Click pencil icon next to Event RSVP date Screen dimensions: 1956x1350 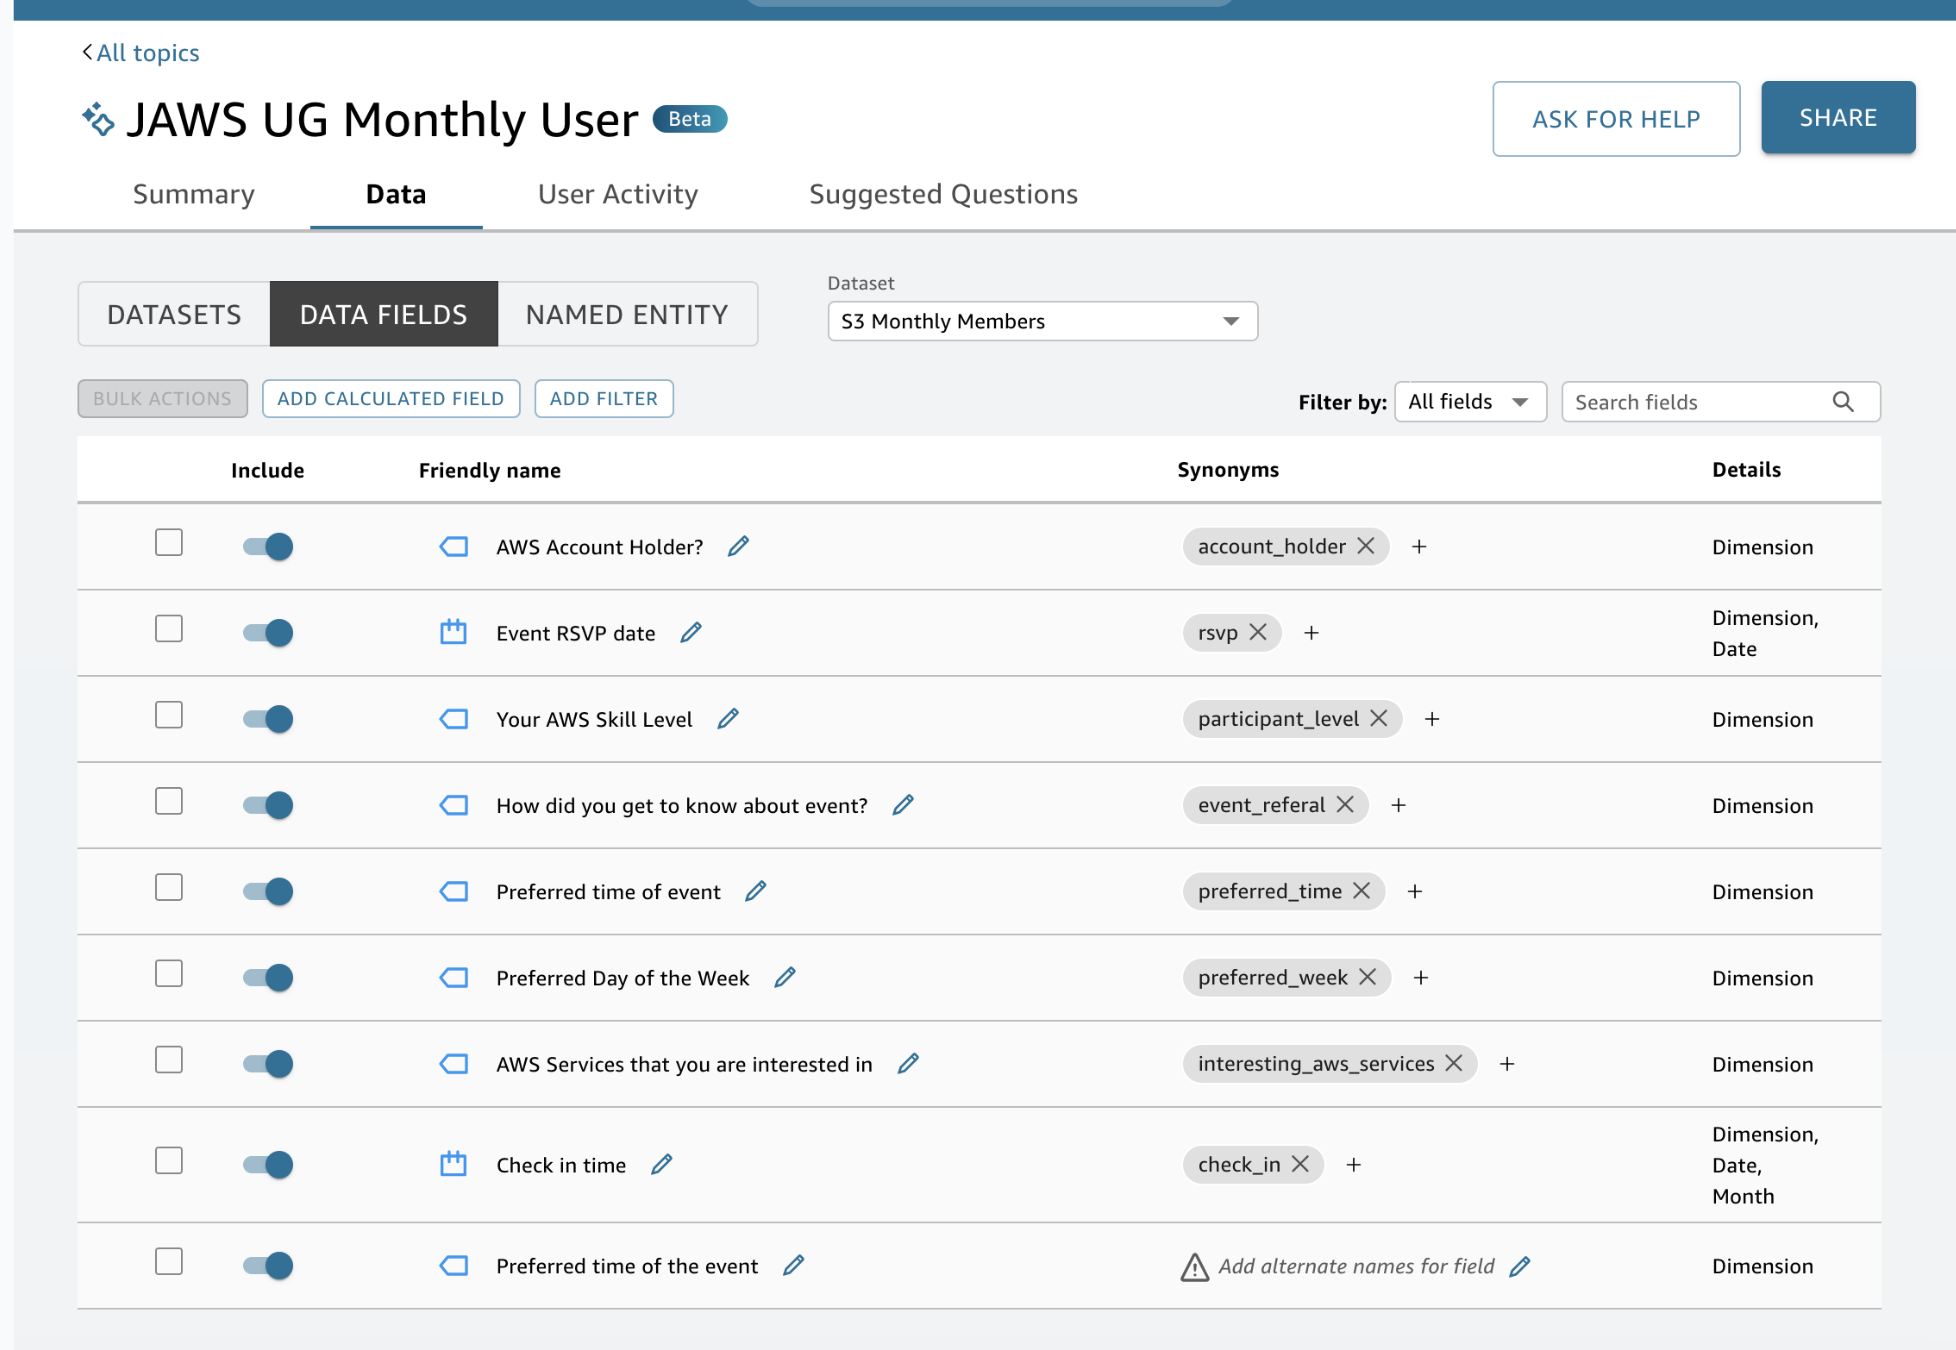point(691,632)
